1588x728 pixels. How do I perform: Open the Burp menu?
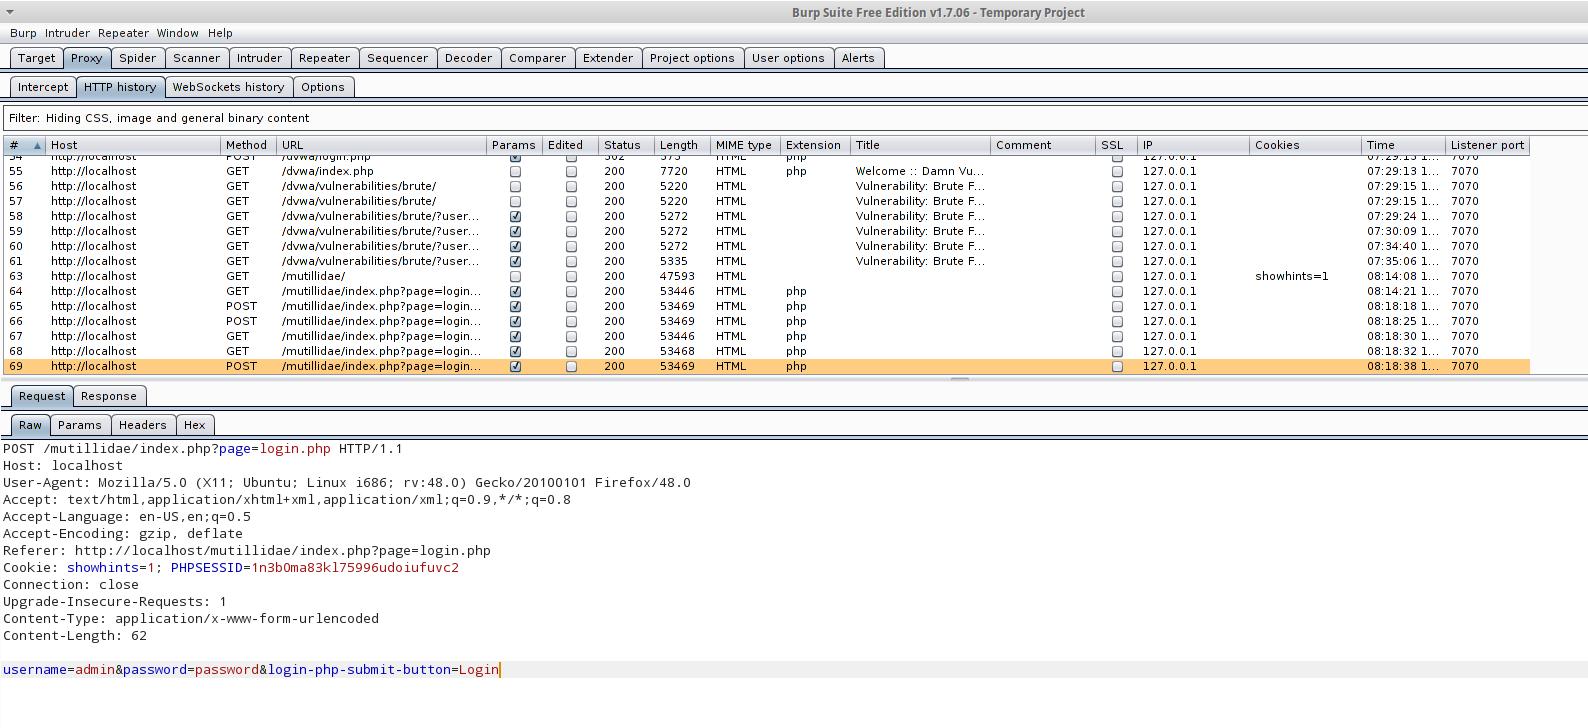click(x=23, y=33)
